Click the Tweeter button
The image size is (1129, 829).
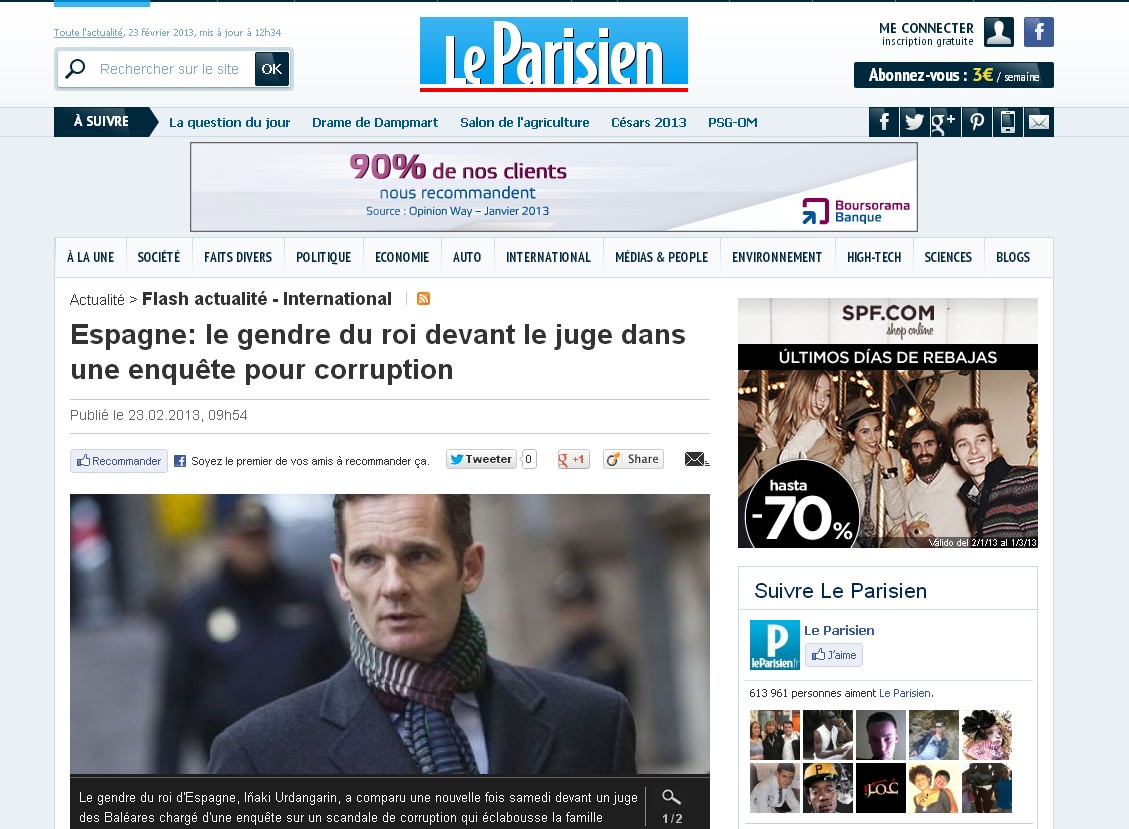[x=482, y=459]
